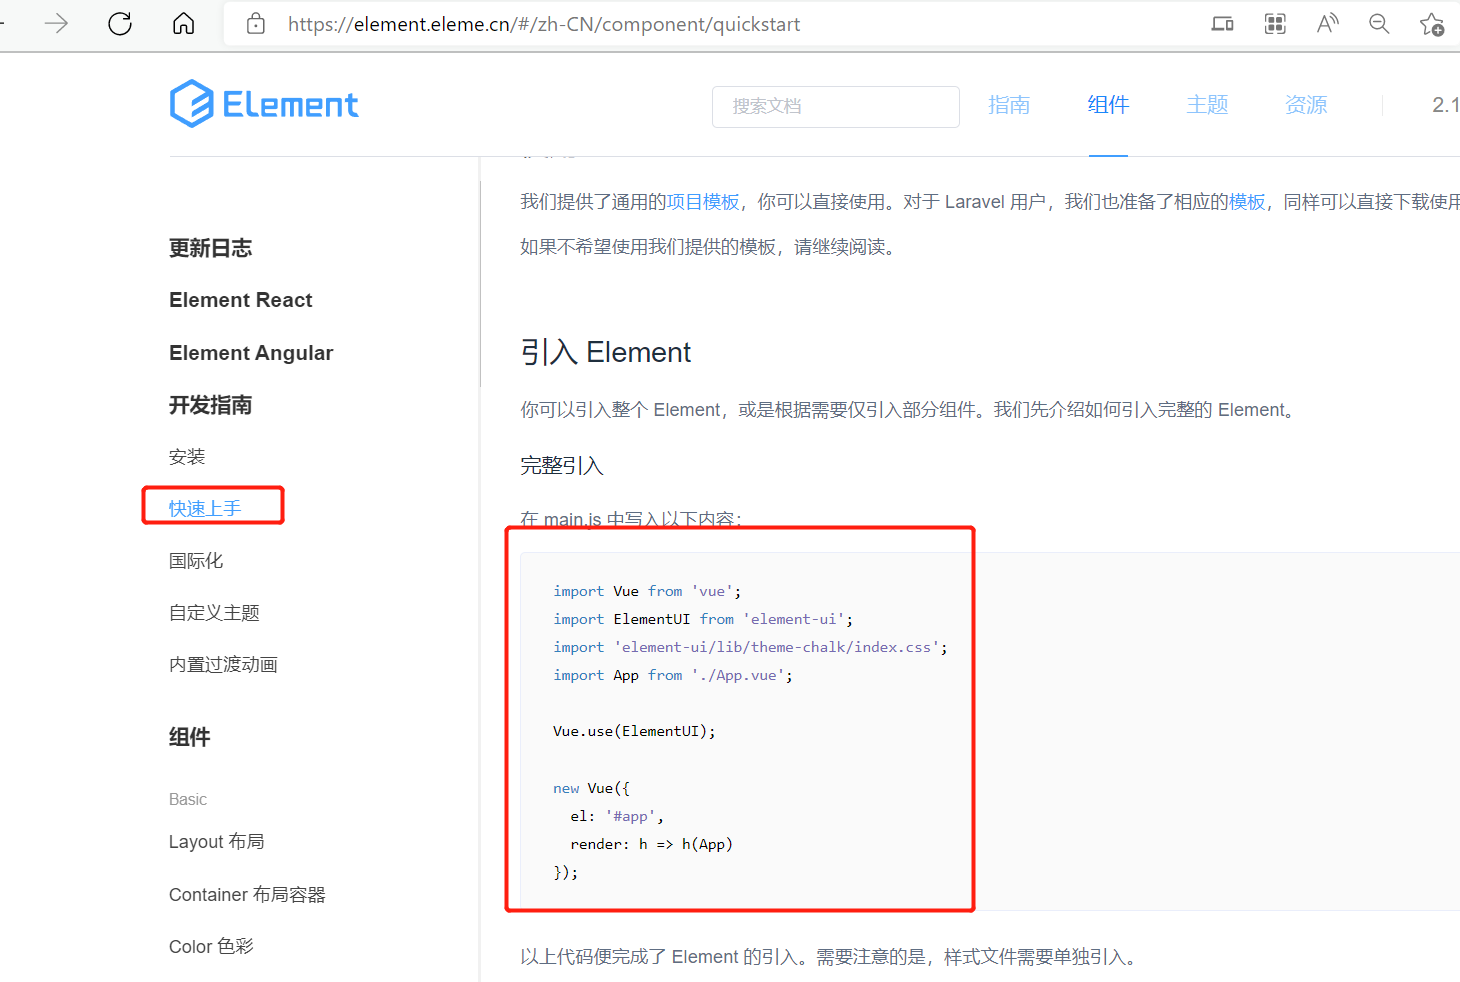Click the site security padlock icon
The height and width of the screenshot is (982, 1460).
point(255,24)
